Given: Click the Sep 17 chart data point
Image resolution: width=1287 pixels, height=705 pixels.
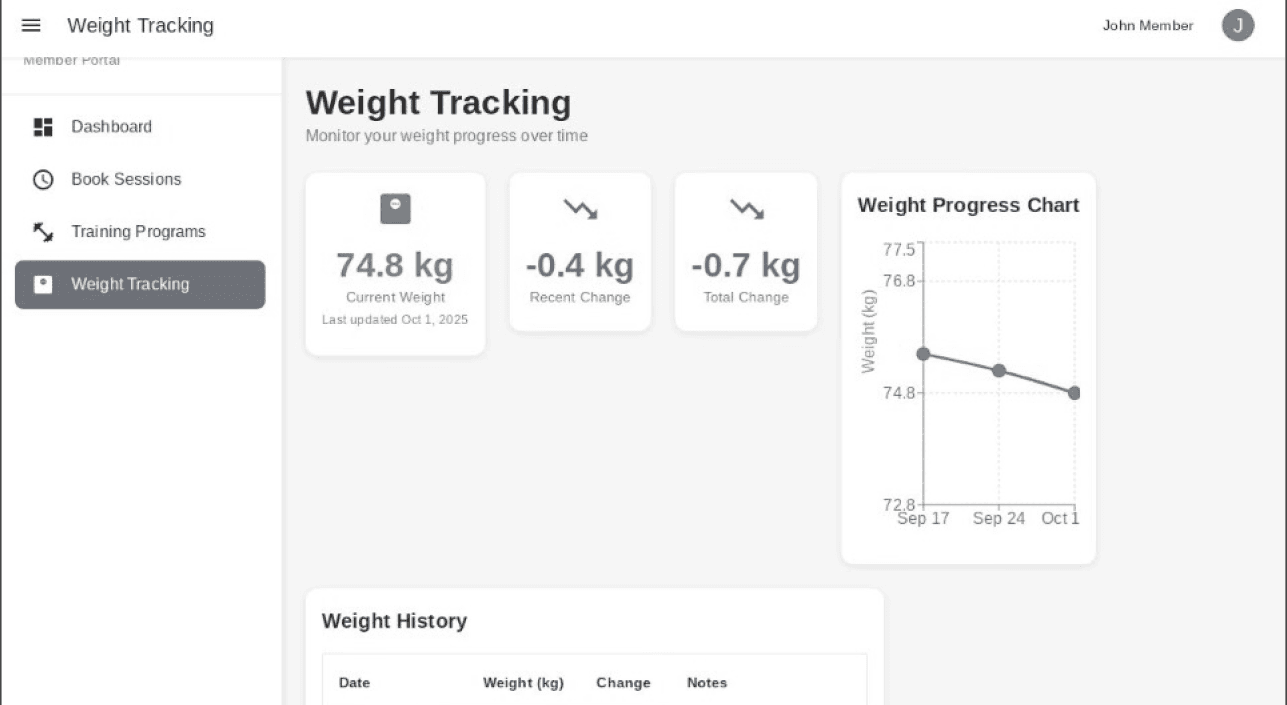Looking at the screenshot, I should coord(923,354).
